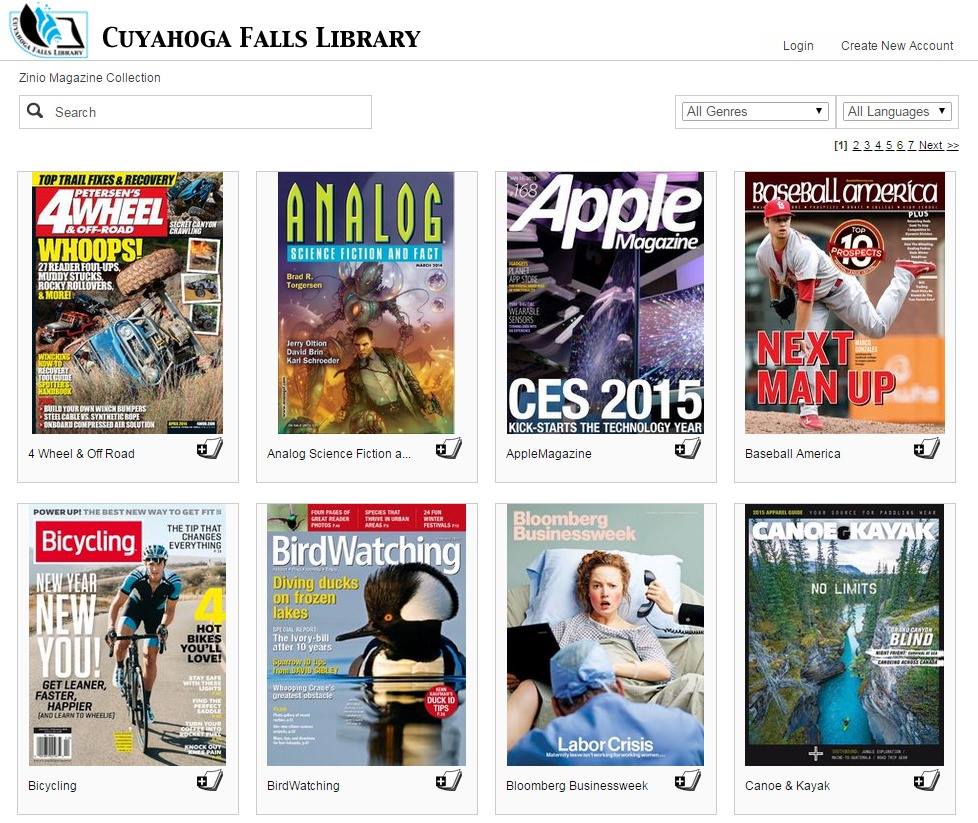Viewport: 978px width, 823px height.
Task: Go to page 7
Action: click(x=911, y=145)
